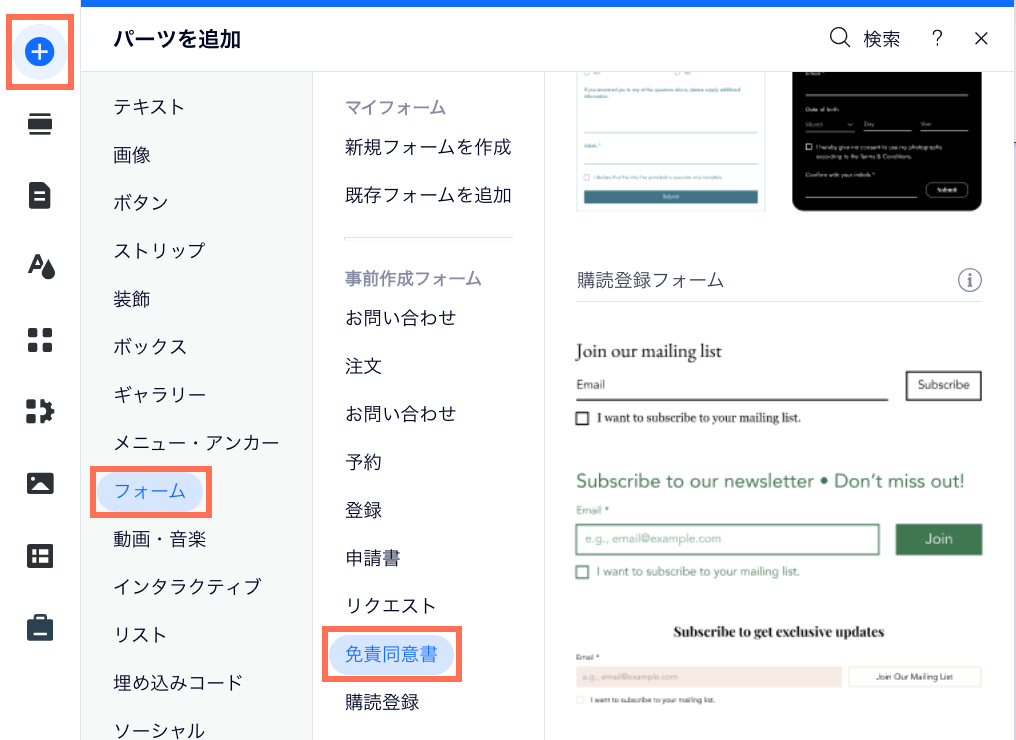Open the App Market grid icon
This screenshot has width=1016, height=740.
pos(39,339)
